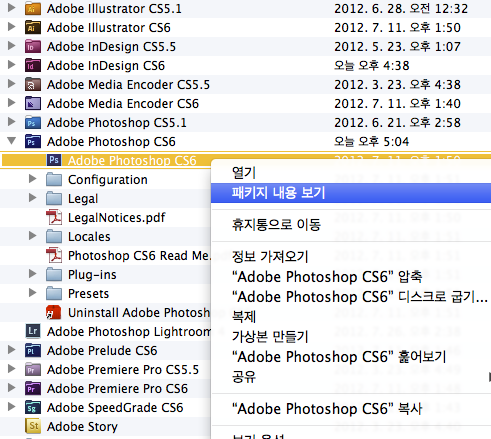
Task: Click the Uninstall Adobe Photoshop alias icon
Action: pos(54,312)
